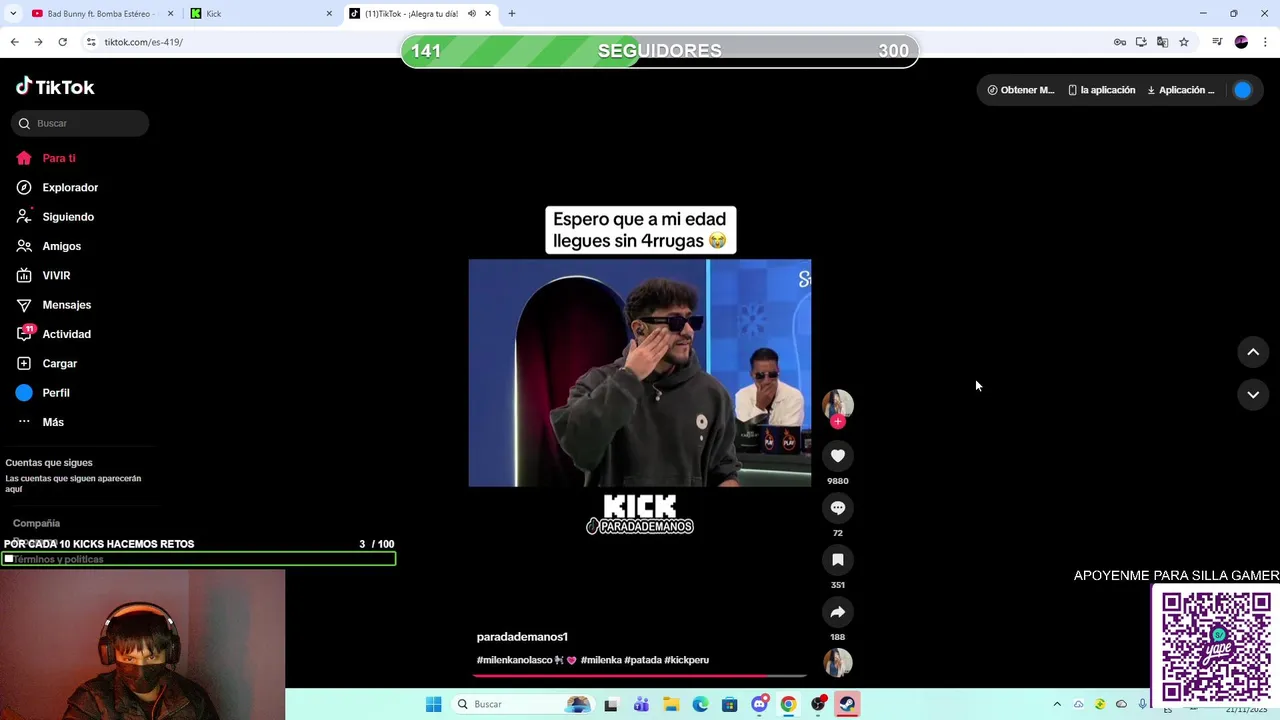Play the video in the feed

point(640,373)
